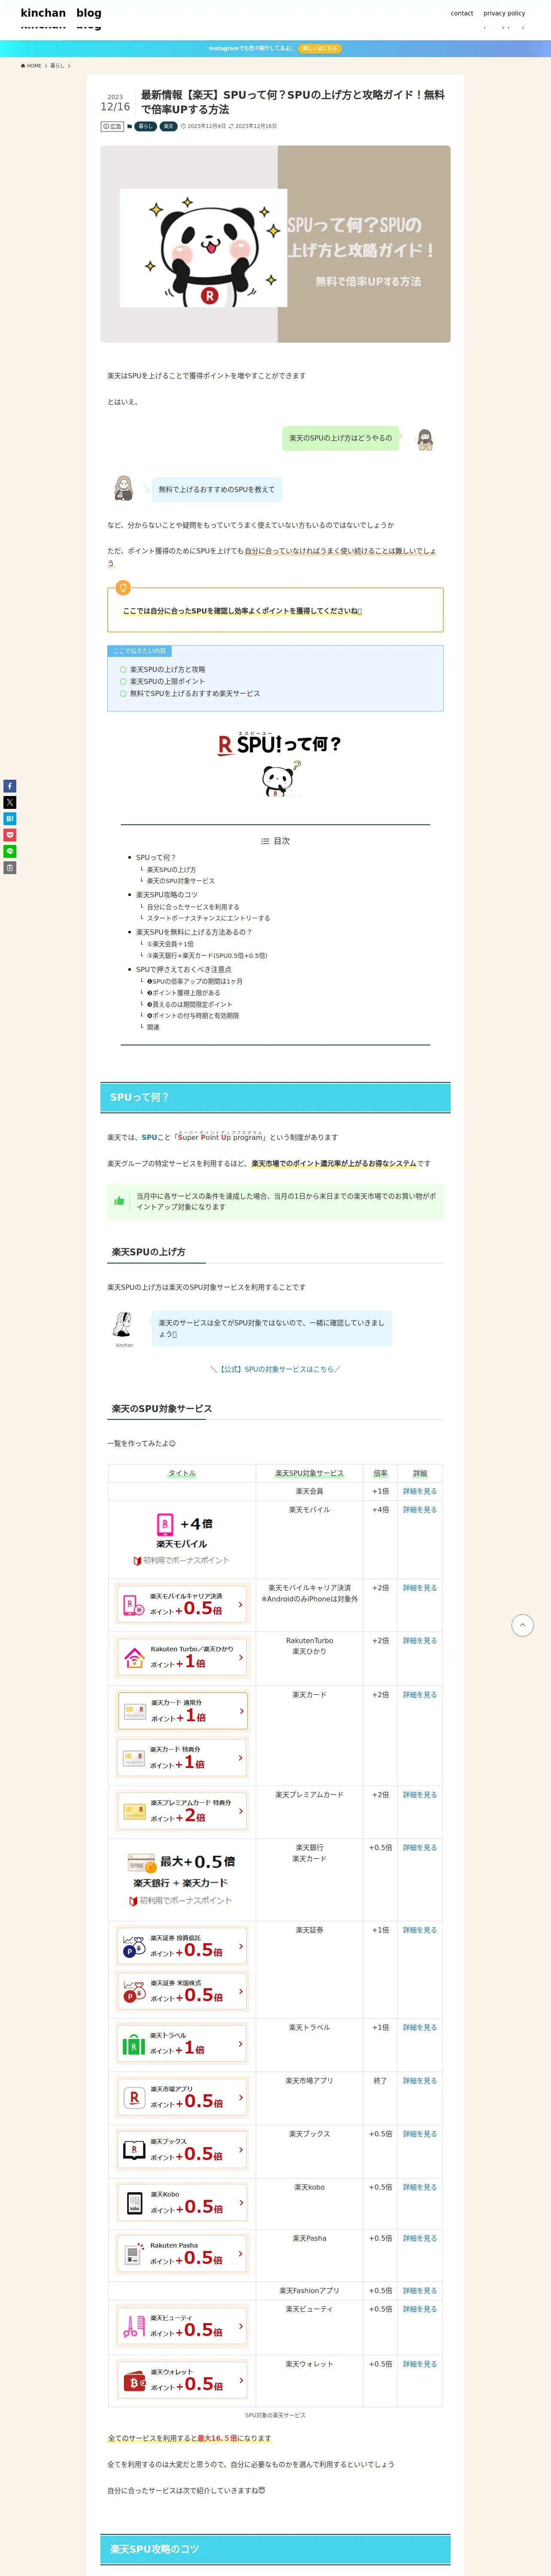551x2576 pixels.
Task: Click the 楽天カード 特典分 +1倍 banner
Action: click(182, 1757)
